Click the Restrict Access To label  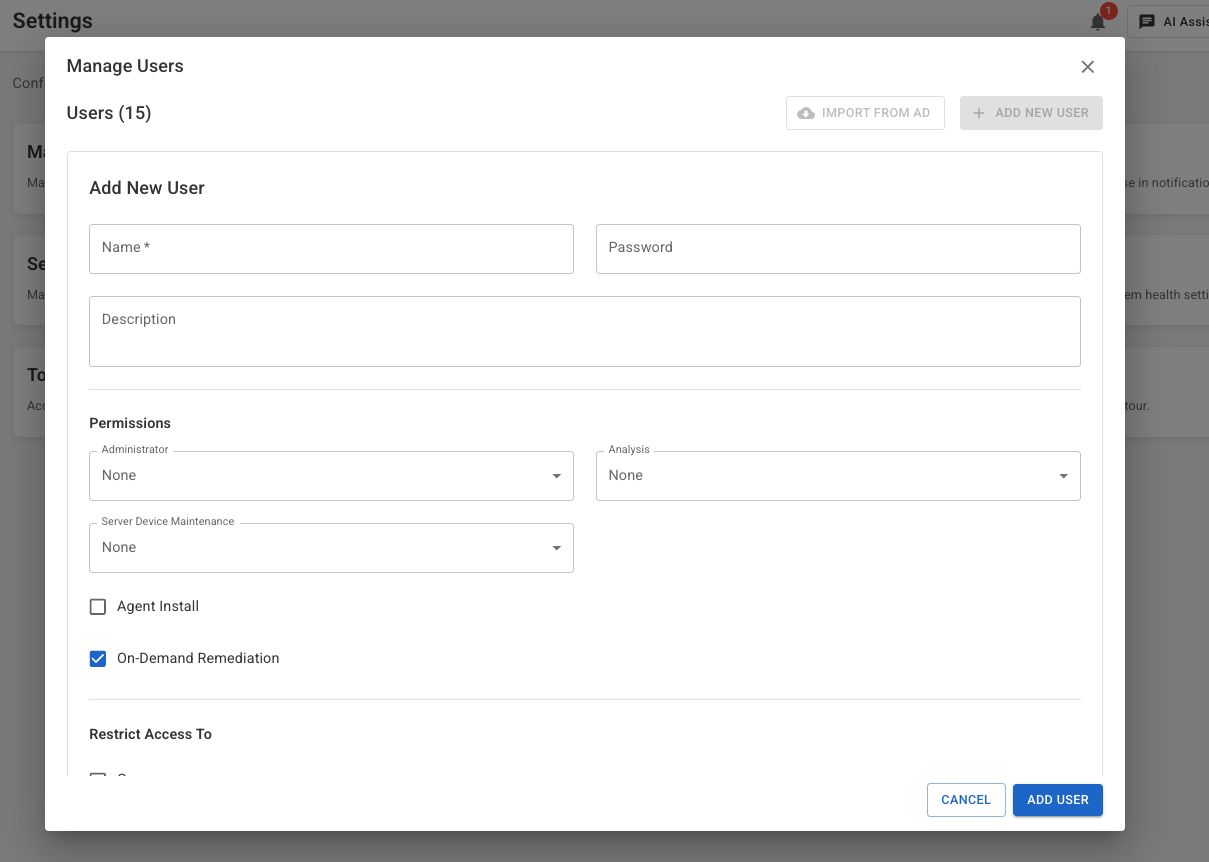pos(150,734)
